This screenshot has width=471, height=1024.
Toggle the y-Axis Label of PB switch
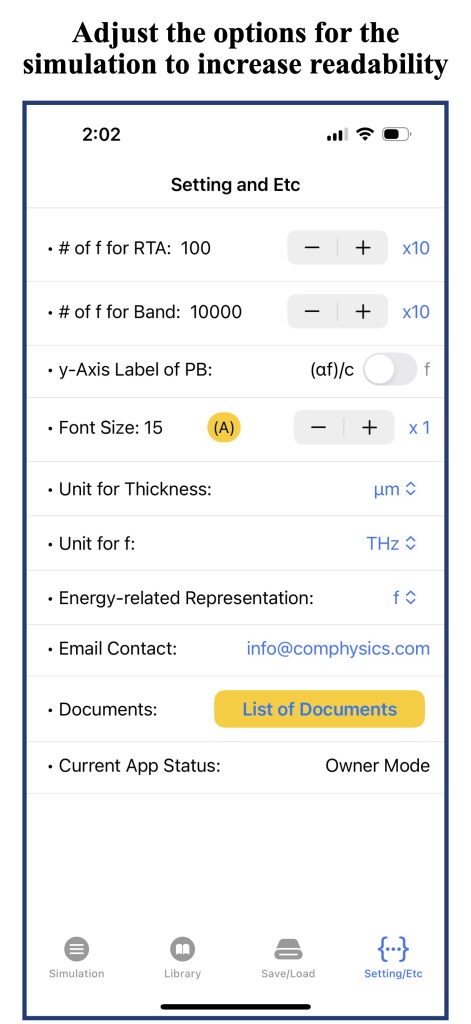pyautogui.click(x=390, y=370)
